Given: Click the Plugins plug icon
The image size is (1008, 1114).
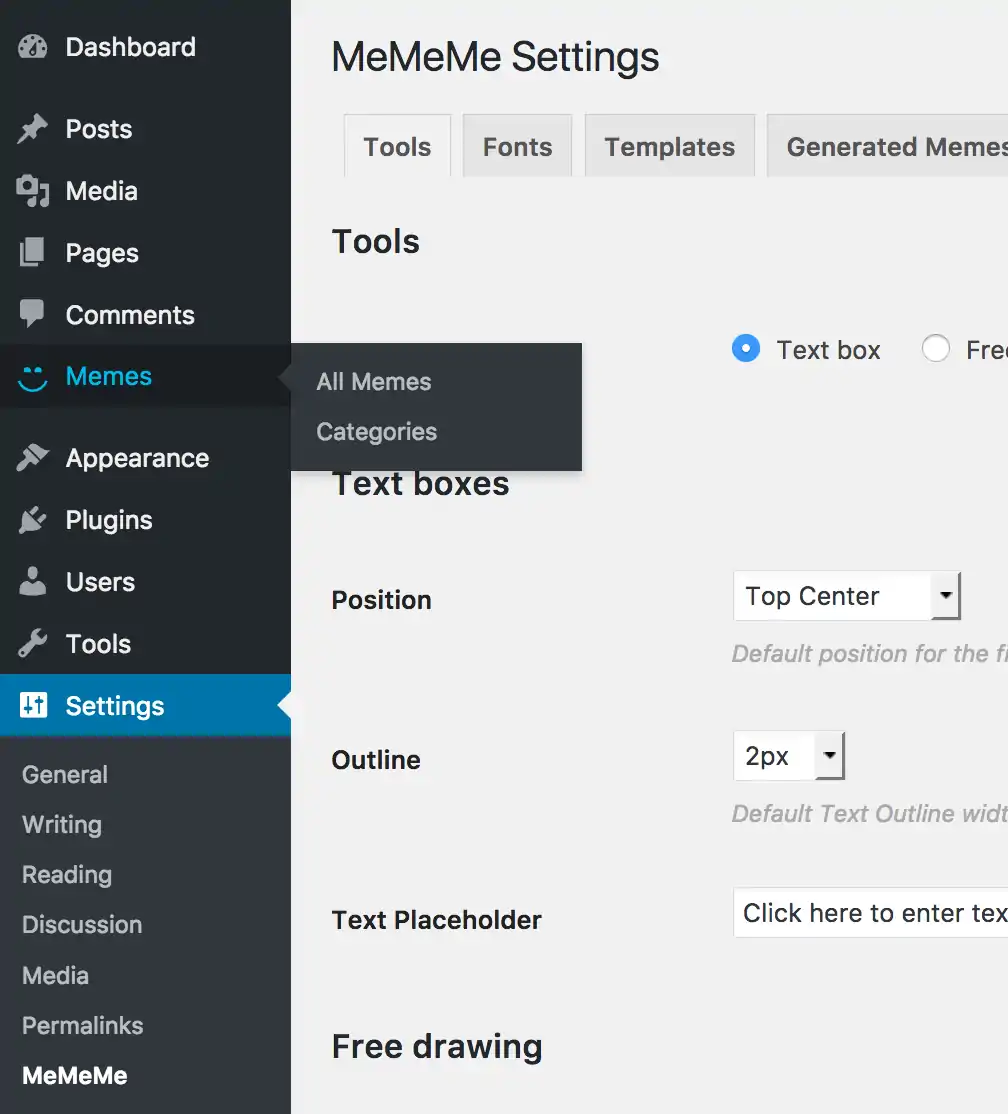Looking at the screenshot, I should click(x=31, y=520).
